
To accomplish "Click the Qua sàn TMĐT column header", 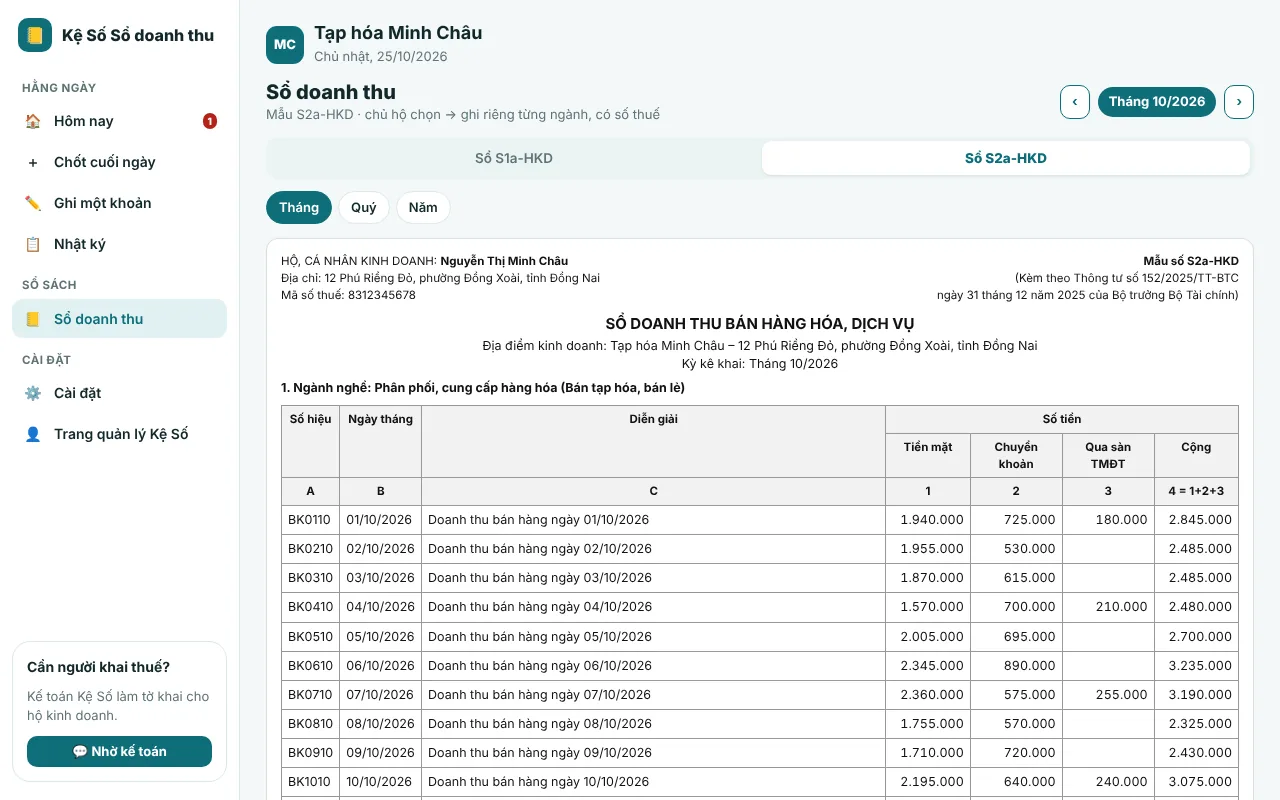I will coord(1108,455).
